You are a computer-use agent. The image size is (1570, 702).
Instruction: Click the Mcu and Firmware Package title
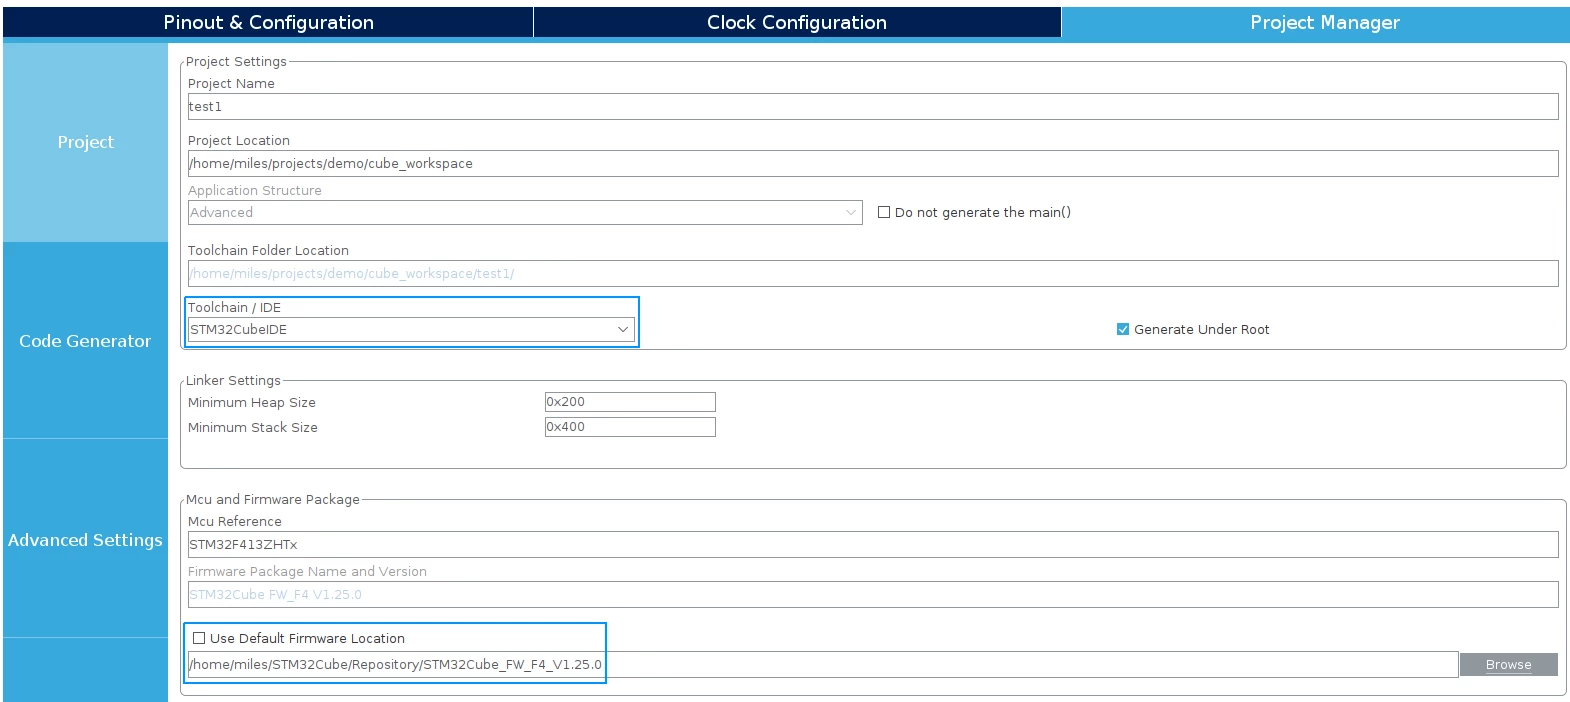pyautogui.click(x=273, y=499)
